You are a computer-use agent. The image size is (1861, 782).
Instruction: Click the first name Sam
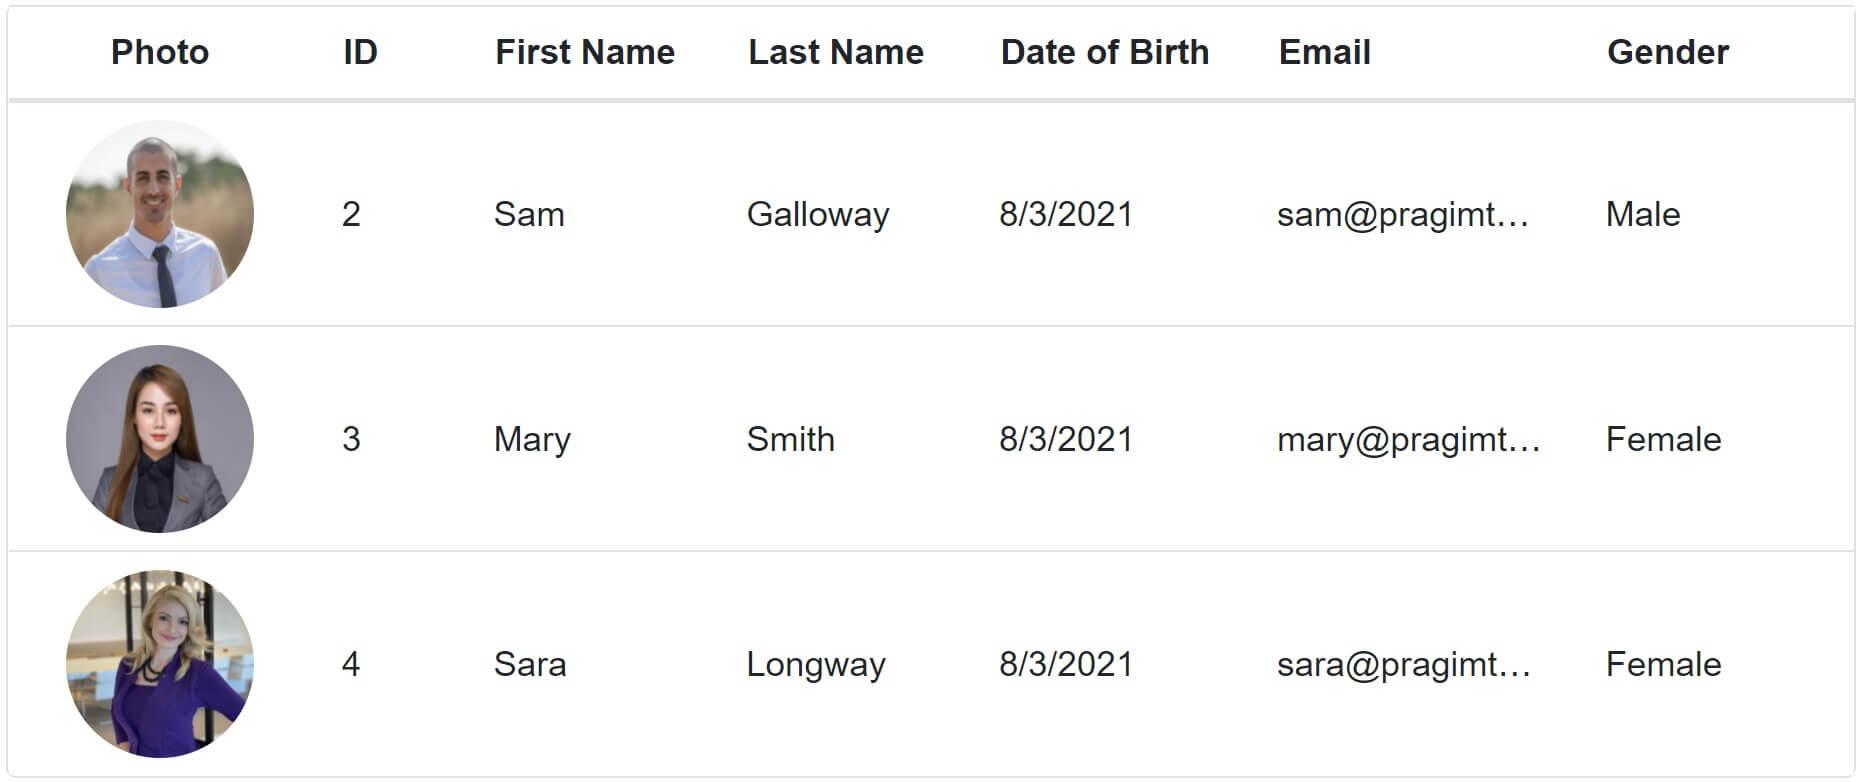click(529, 215)
